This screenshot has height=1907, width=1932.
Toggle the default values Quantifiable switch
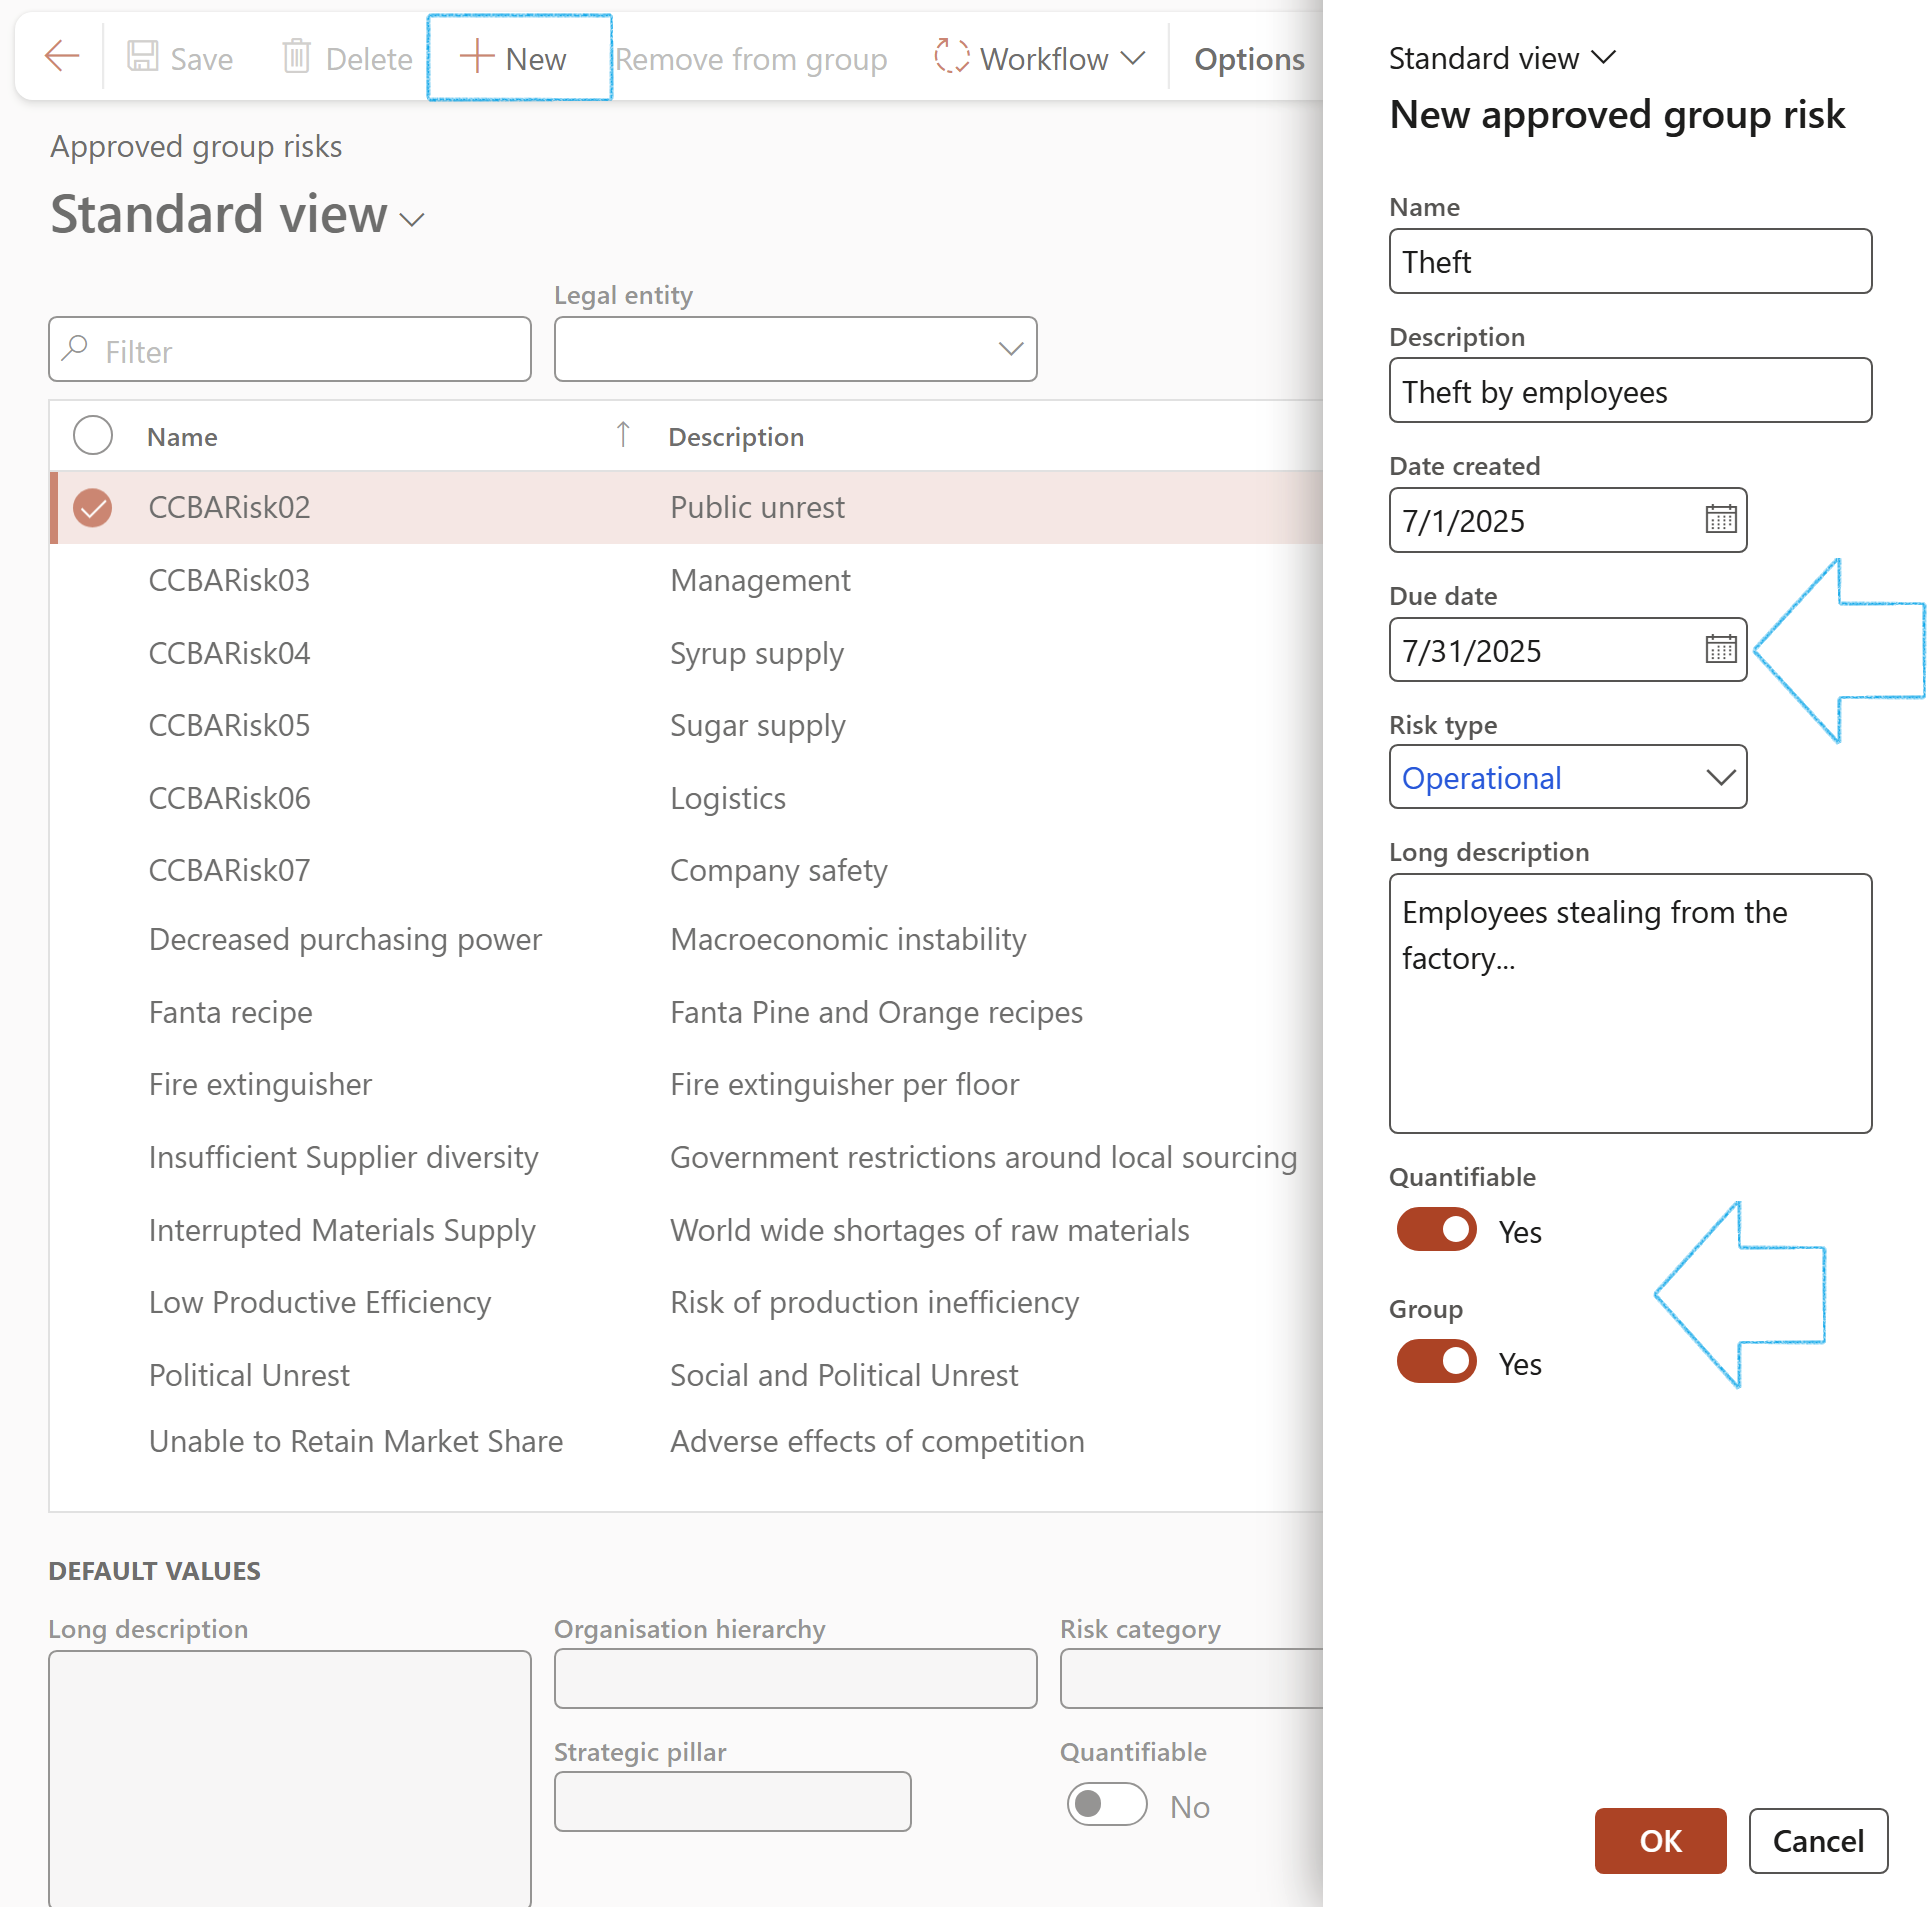(x=1106, y=1805)
